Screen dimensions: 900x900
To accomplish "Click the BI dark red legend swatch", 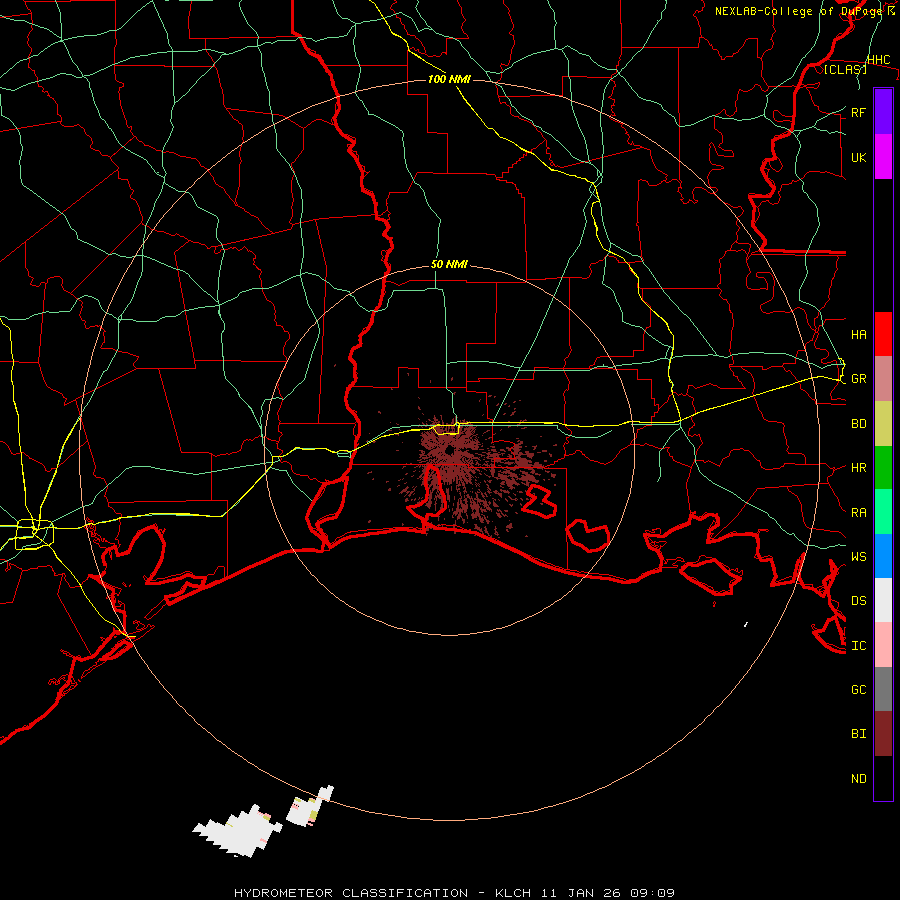I will point(883,734).
